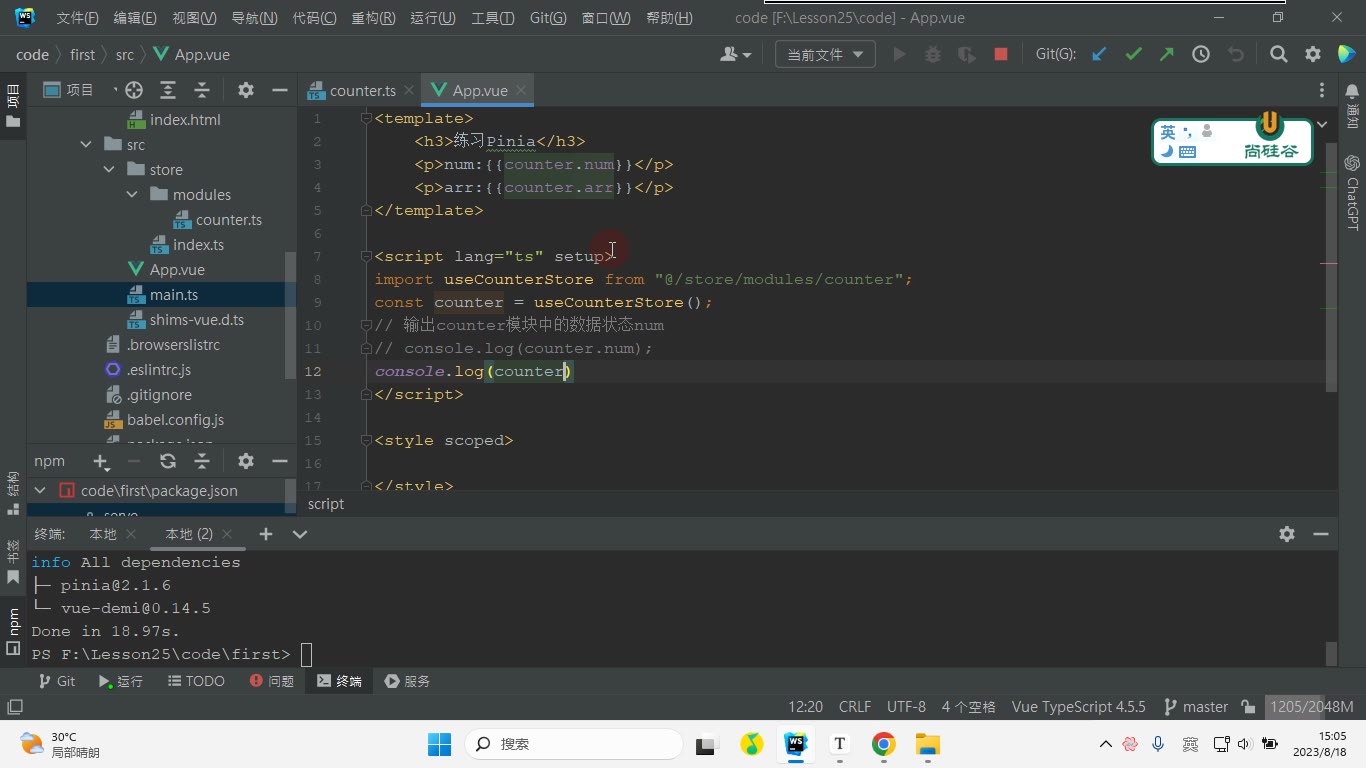
Task: Click the locate file target icon in project panel
Action: pyautogui.click(x=134, y=90)
